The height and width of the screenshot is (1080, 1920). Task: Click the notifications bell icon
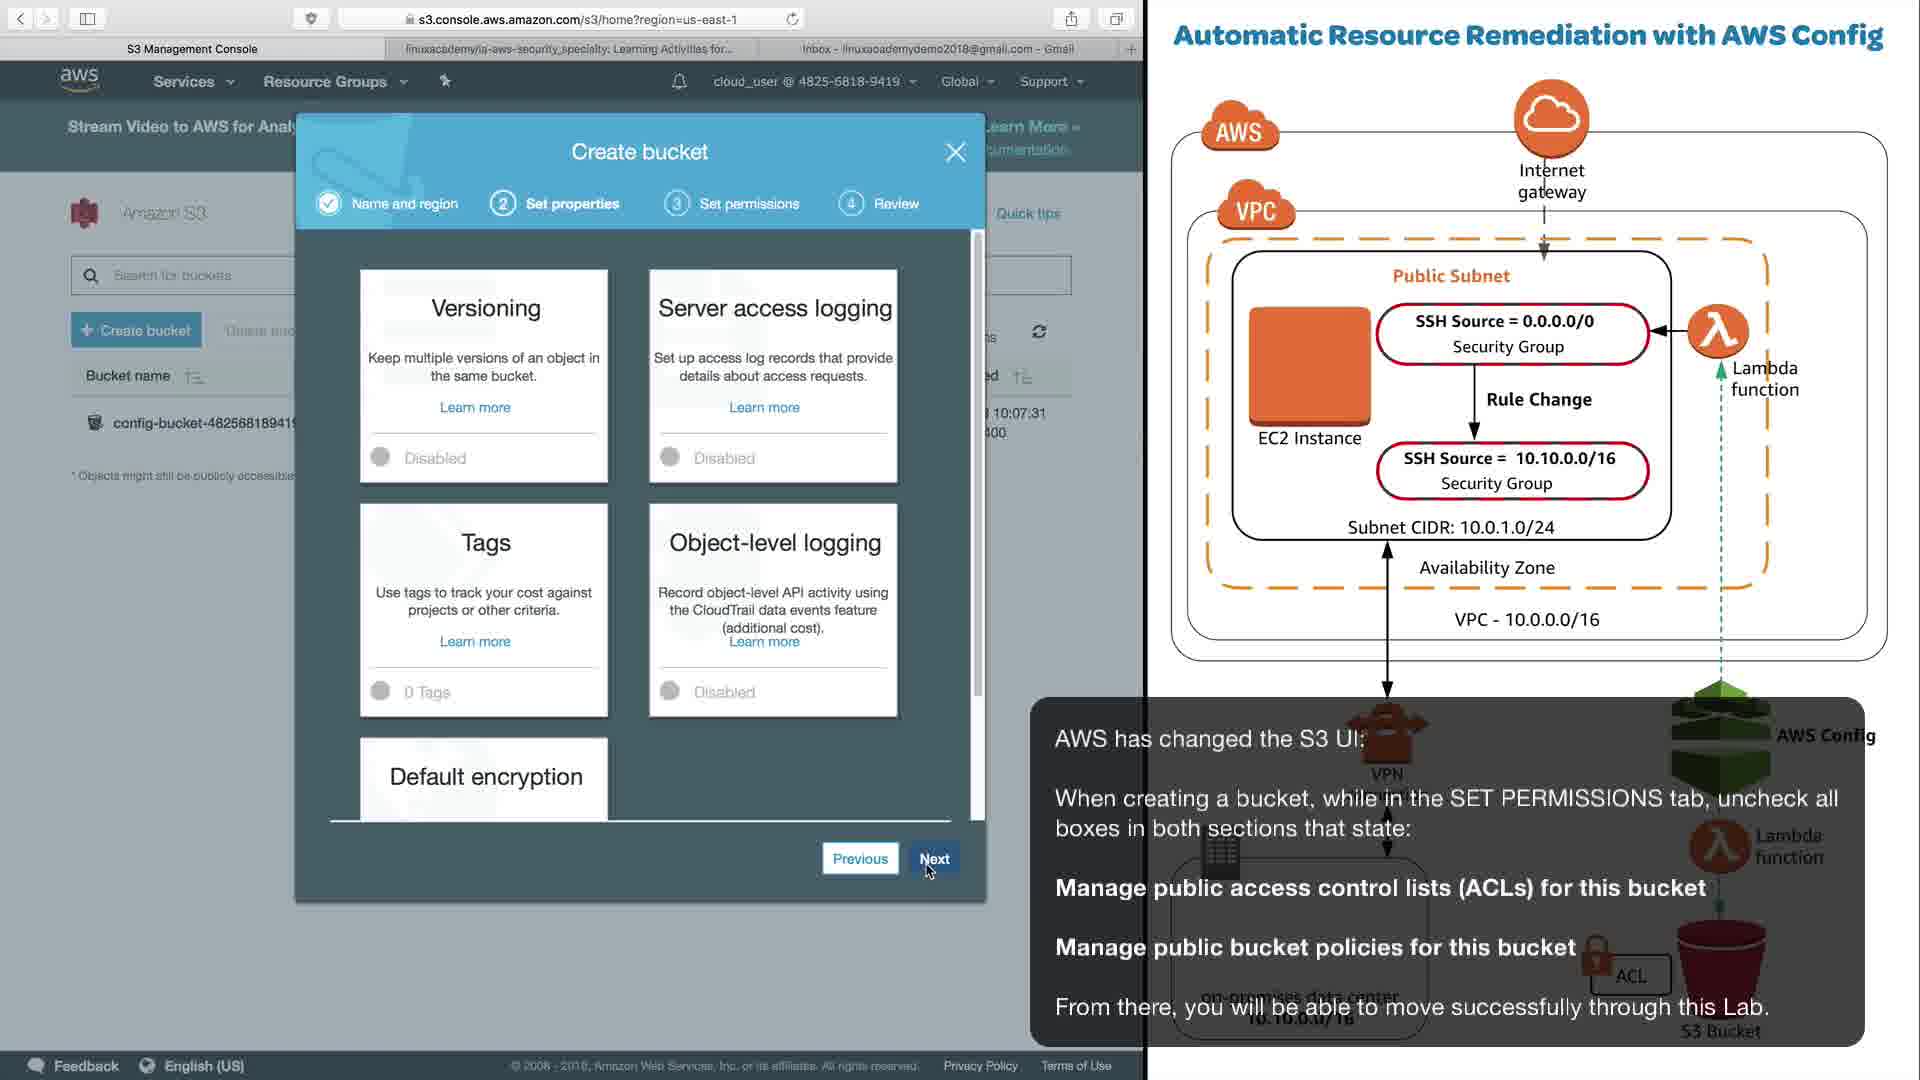tap(679, 82)
